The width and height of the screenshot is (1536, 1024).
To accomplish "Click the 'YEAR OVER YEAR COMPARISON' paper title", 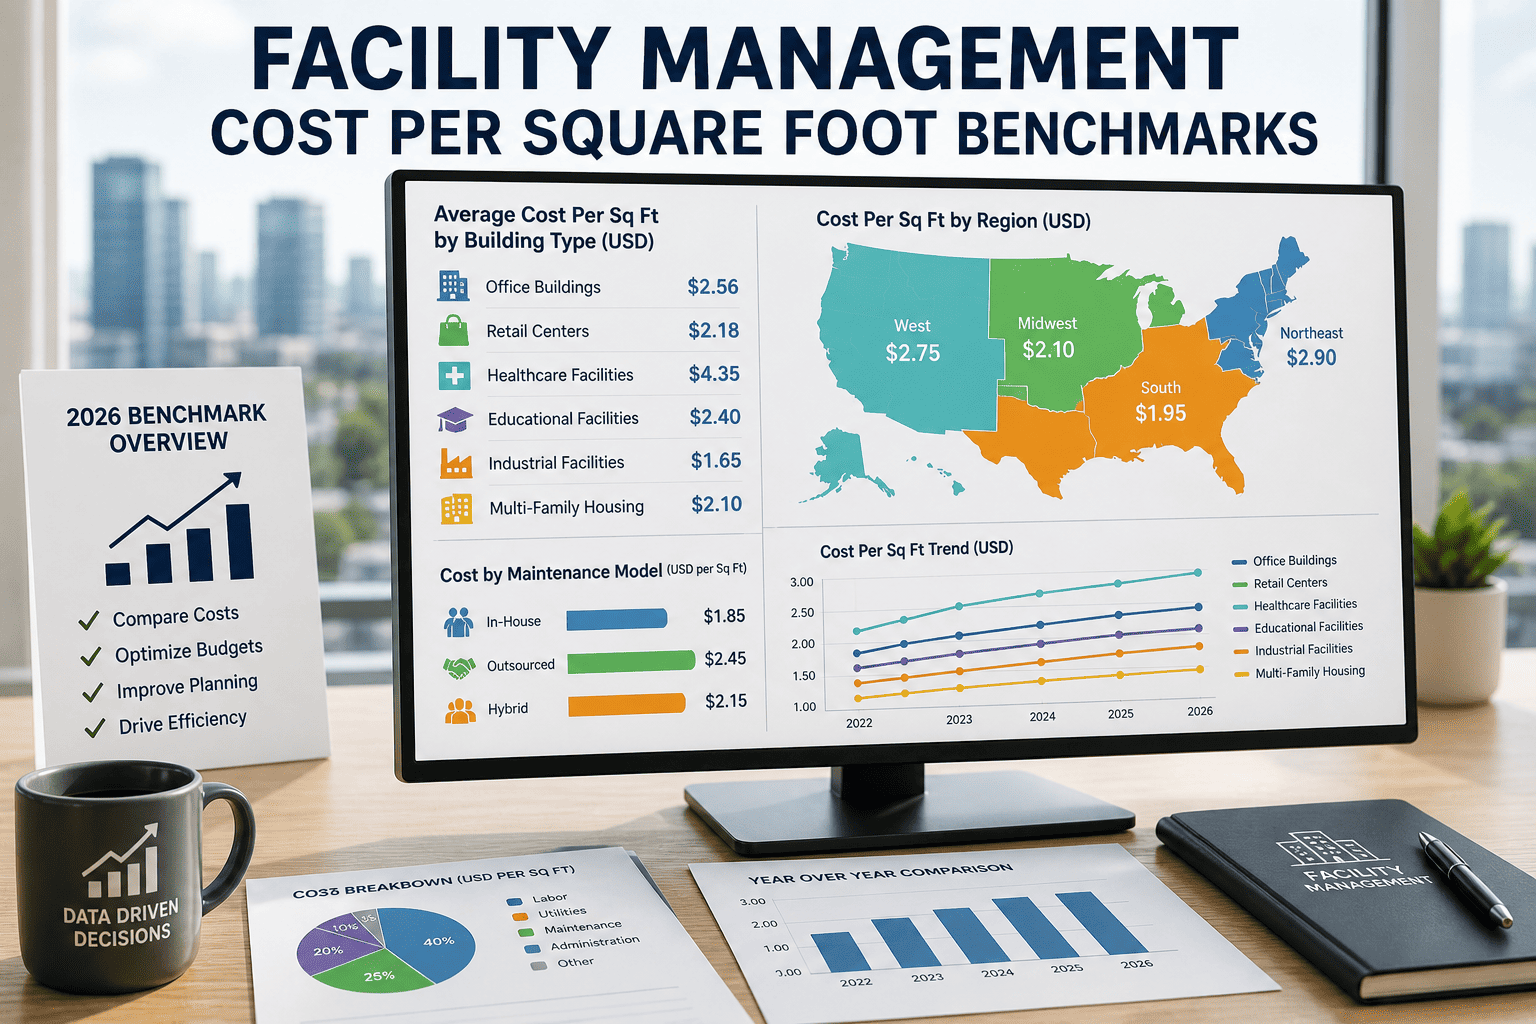I will click(x=880, y=874).
